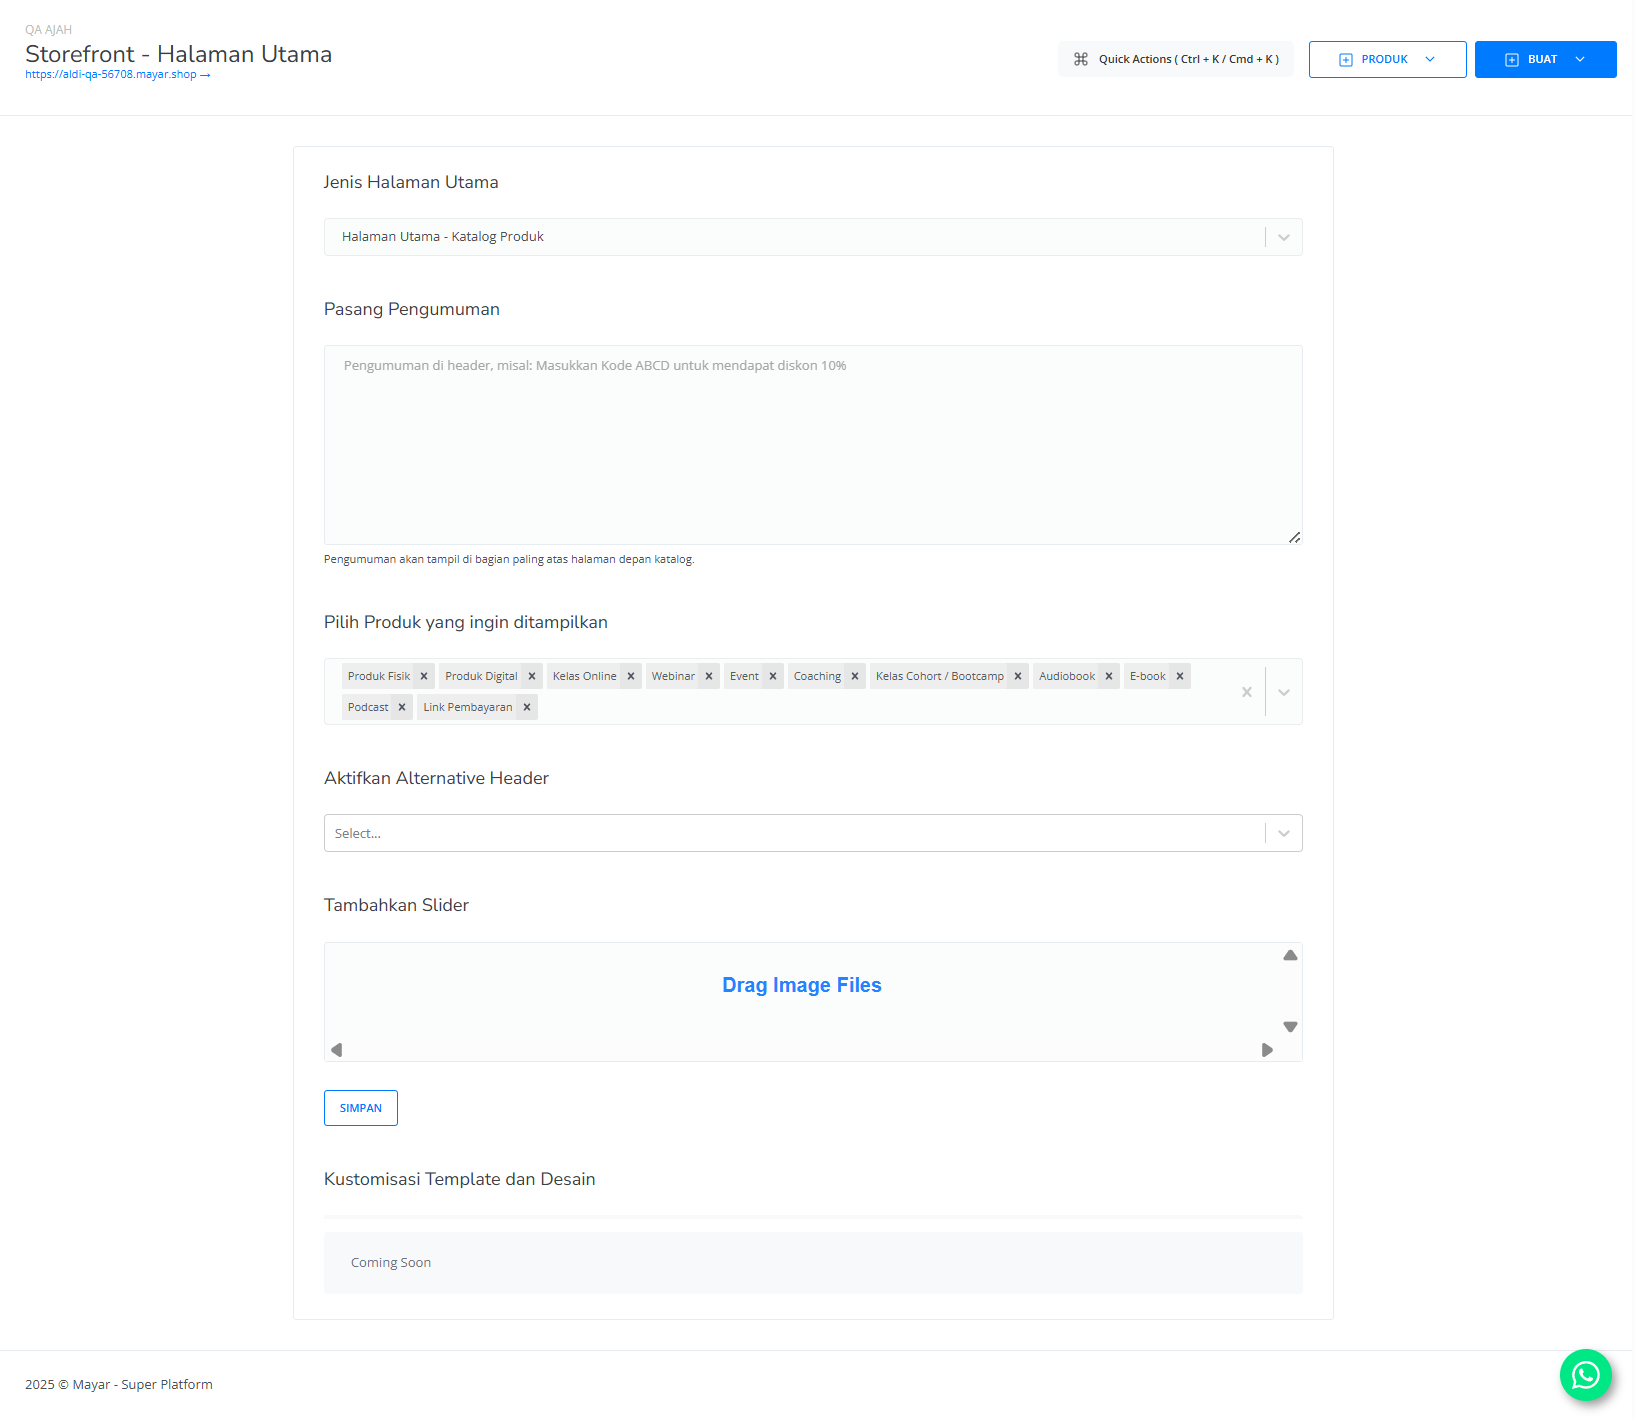1635x1419 pixels.
Task: Click the Kelas Online tag label
Action: coord(585,677)
